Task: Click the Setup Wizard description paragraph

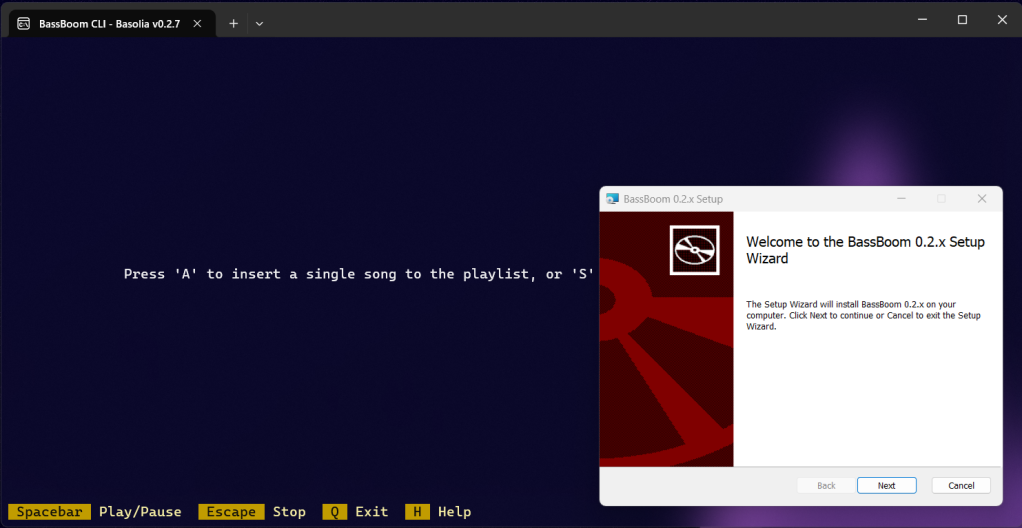Action: click(x=863, y=315)
